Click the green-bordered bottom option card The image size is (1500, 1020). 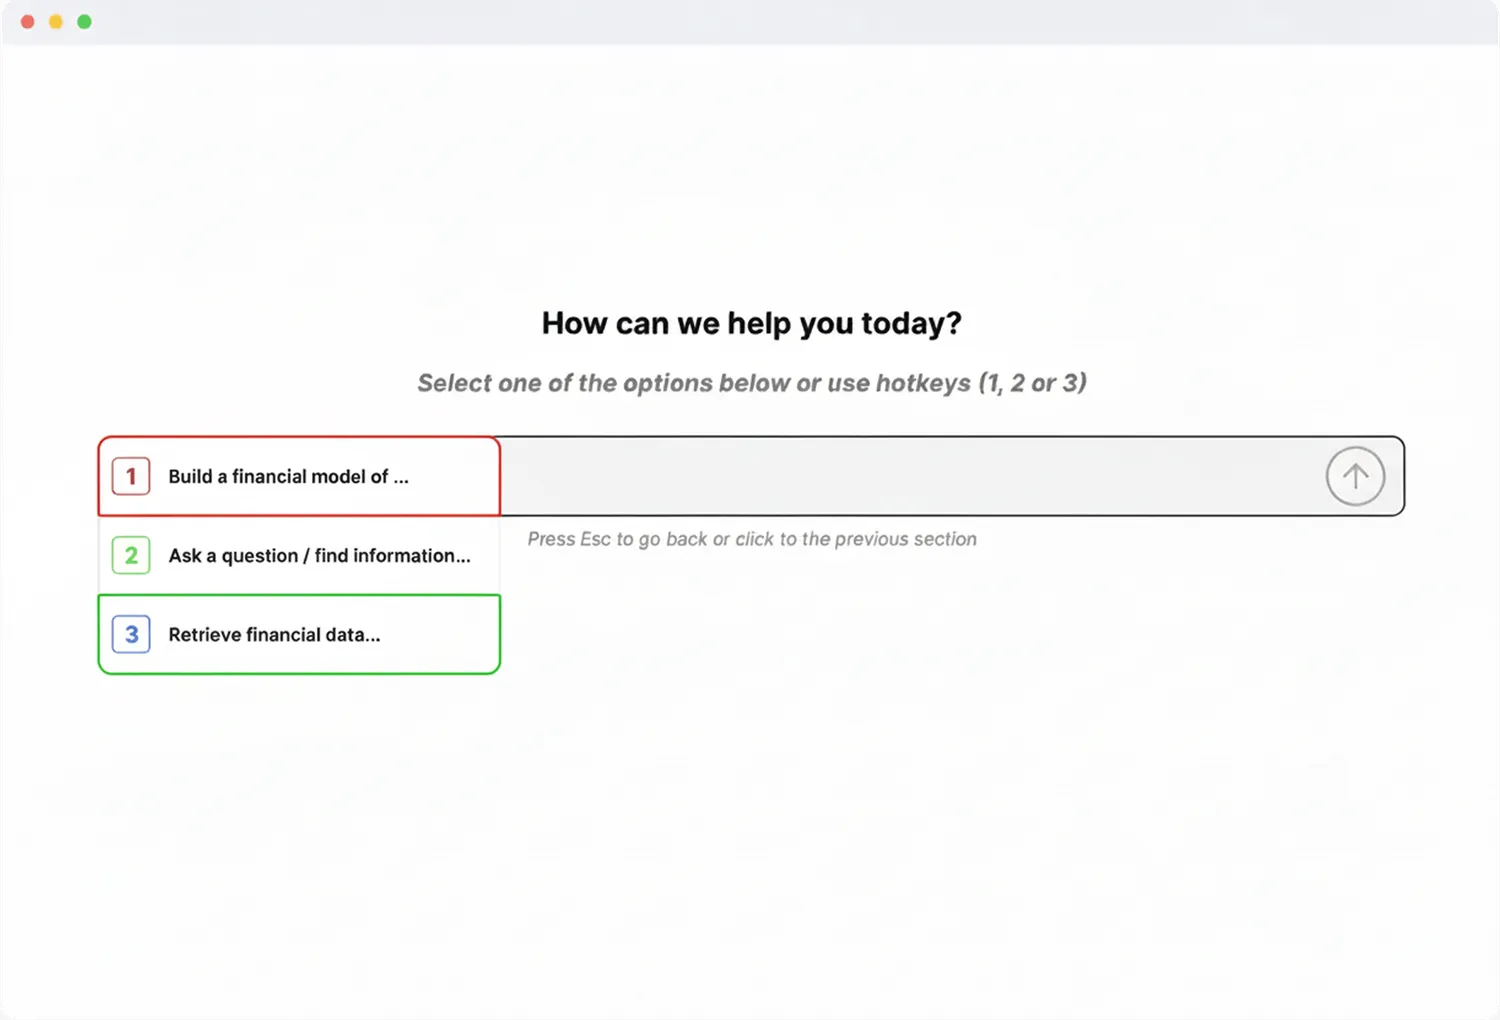pos(297,634)
